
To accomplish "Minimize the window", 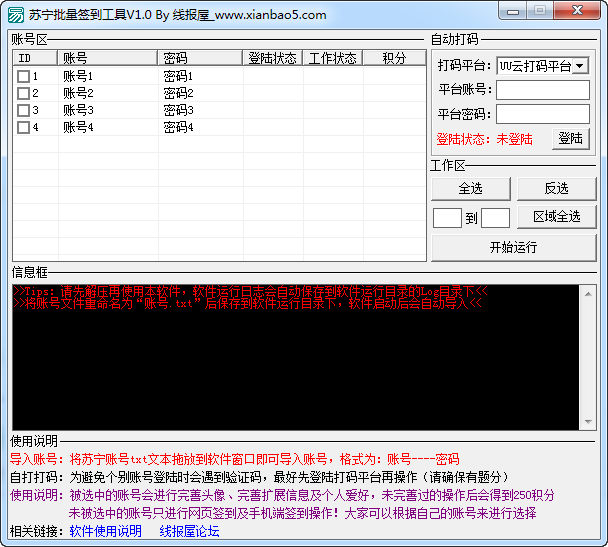I will tap(513, 11).
